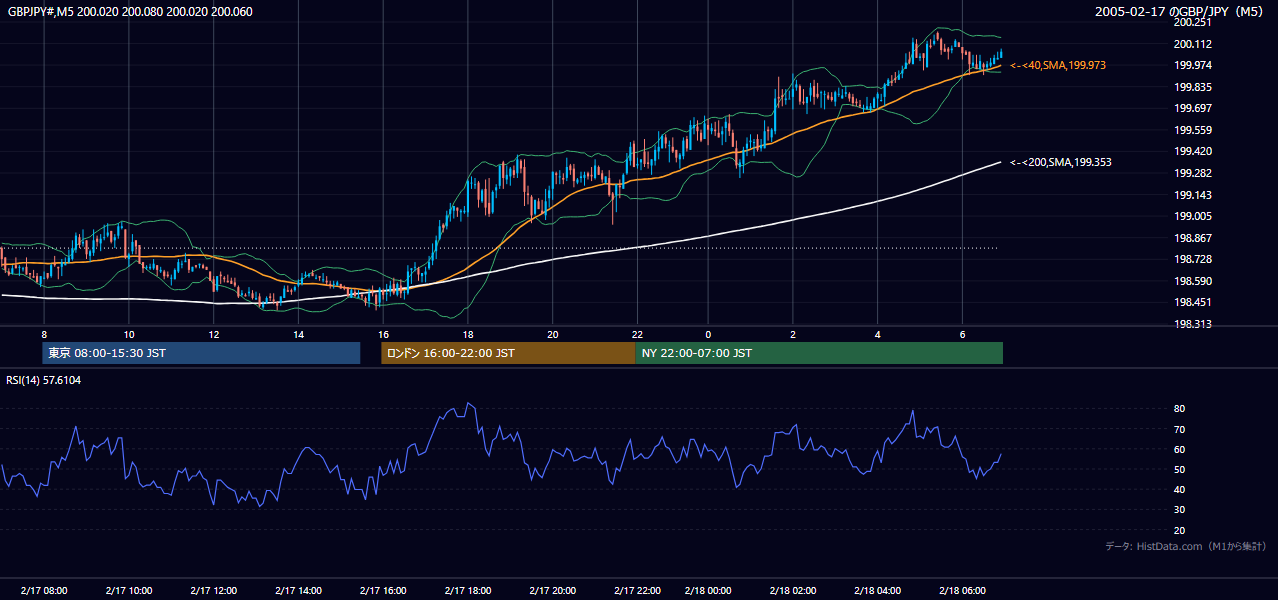Click price axis value 199.559
The width and height of the screenshot is (1278, 600).
coord(1193,130)
